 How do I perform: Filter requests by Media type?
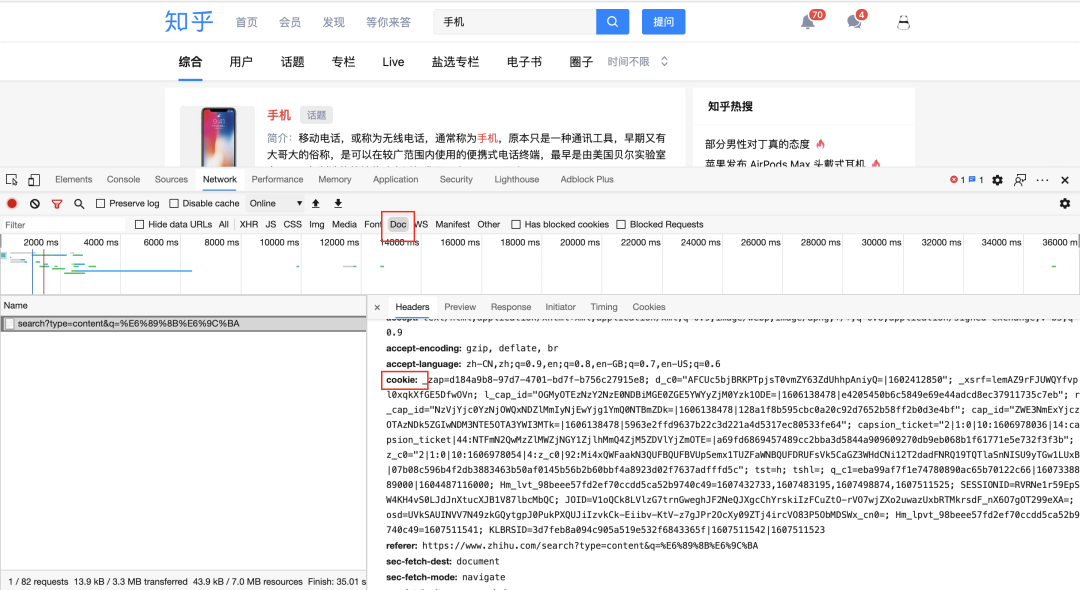(x=344, y=224)
